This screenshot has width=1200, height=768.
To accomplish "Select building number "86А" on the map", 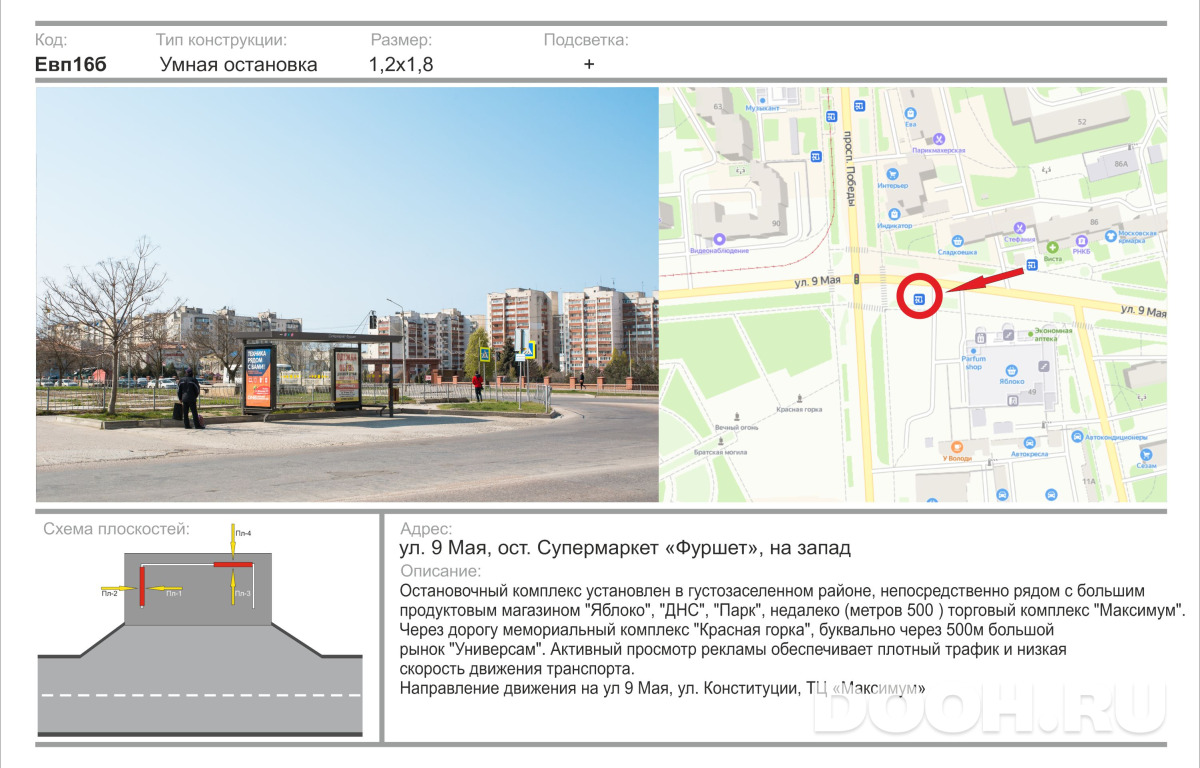I will [1120, 163].
